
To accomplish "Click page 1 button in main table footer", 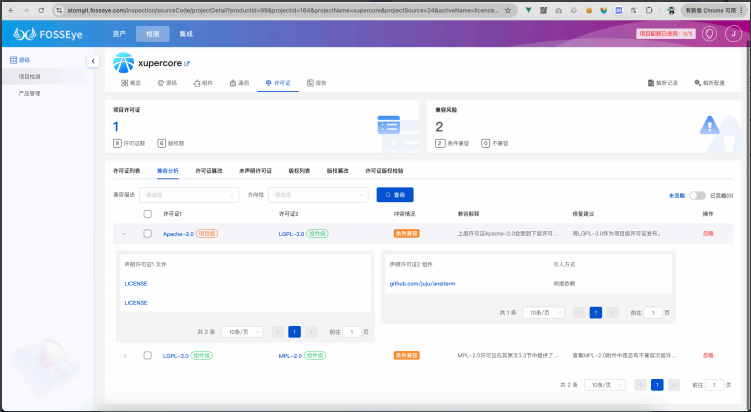I will click(657, 385).
